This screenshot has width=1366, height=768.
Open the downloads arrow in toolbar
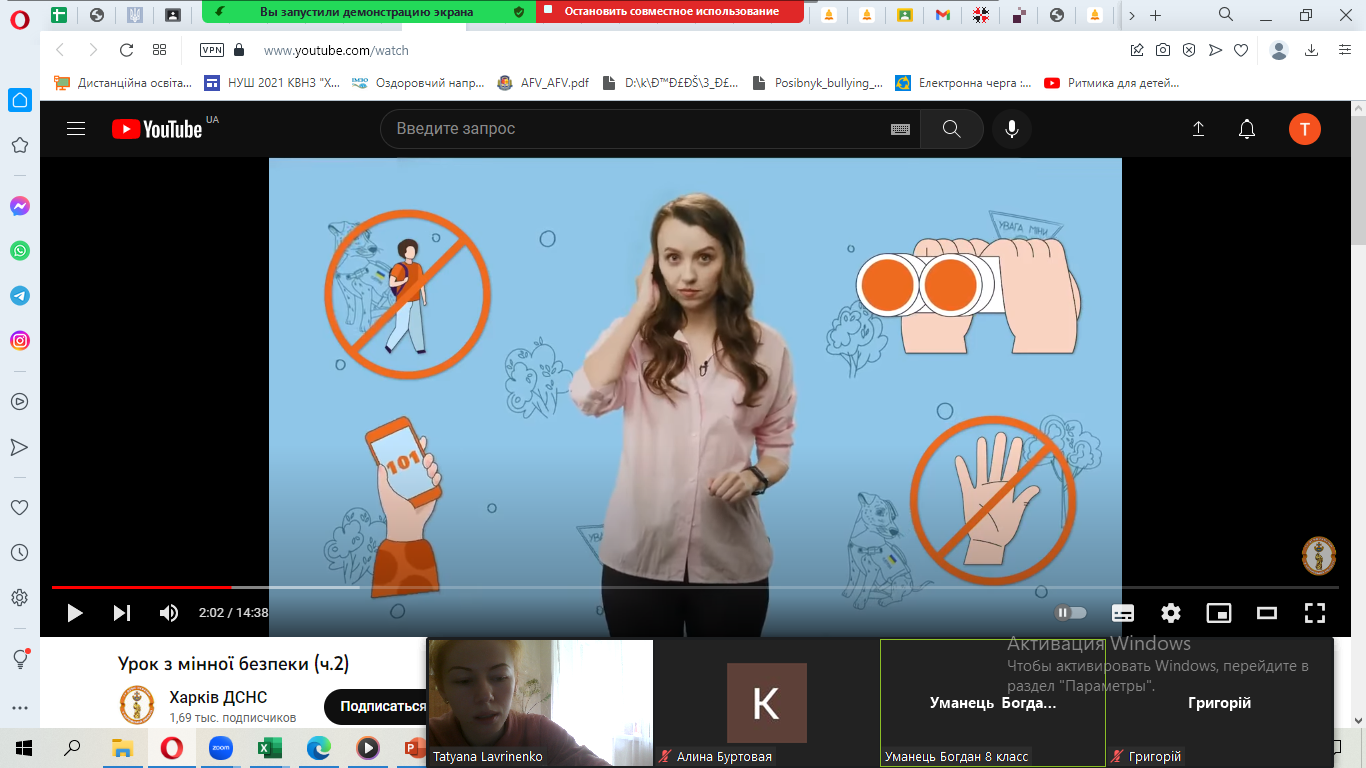pyautogui.click(x=1312, y=50)
